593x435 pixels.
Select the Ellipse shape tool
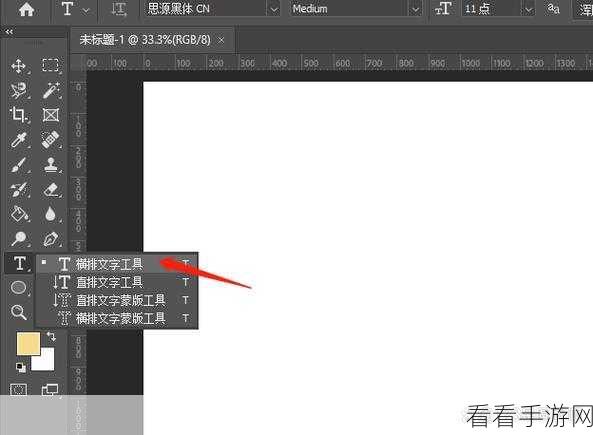click(x=19, y=288)
